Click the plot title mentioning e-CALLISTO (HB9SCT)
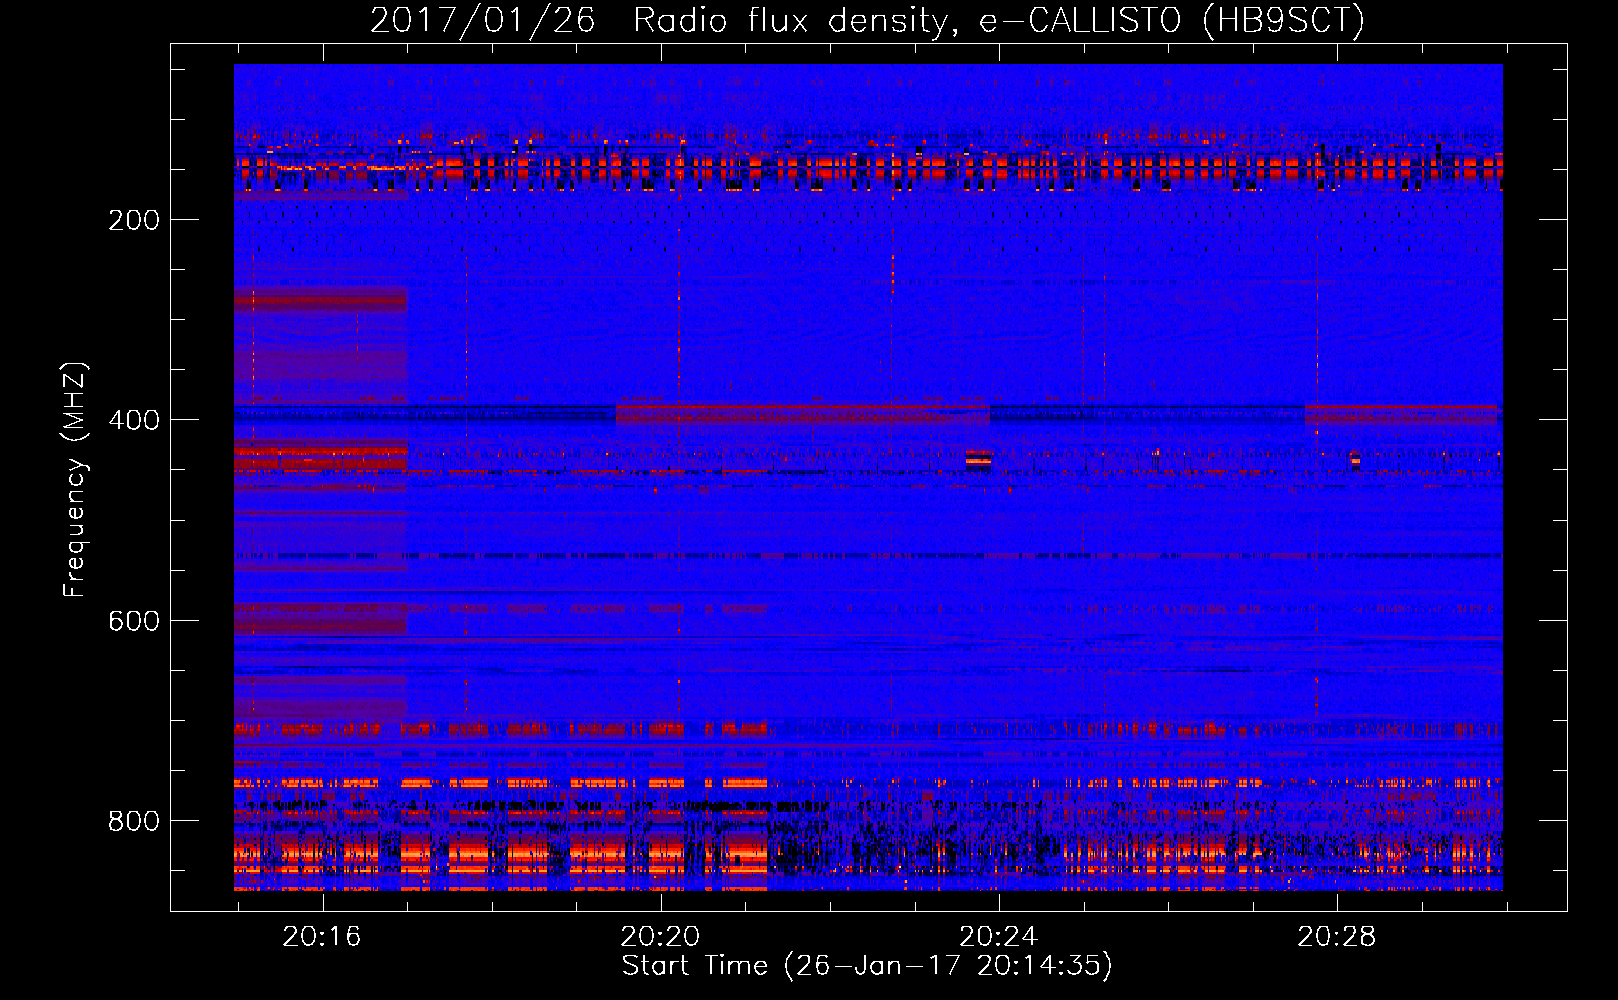 click(x=867, y=20)
